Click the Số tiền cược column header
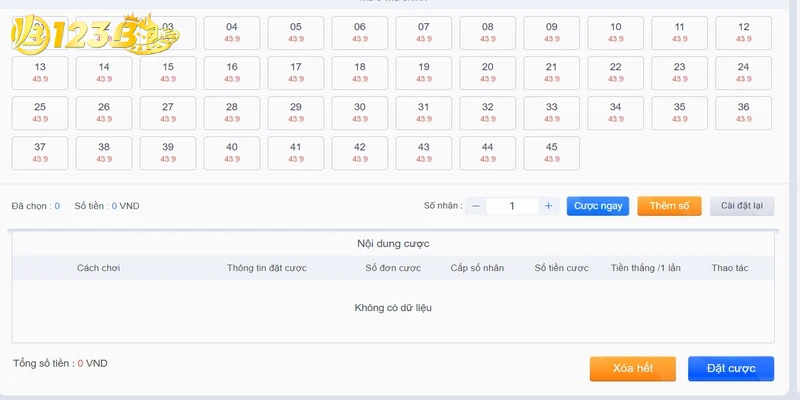Screen dimensions: 800x400 coord(561,268)
